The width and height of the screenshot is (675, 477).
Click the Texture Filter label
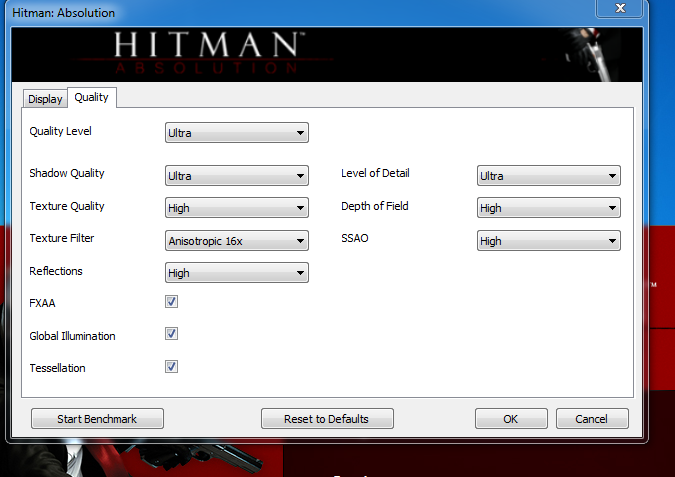(x=62, y=238)
